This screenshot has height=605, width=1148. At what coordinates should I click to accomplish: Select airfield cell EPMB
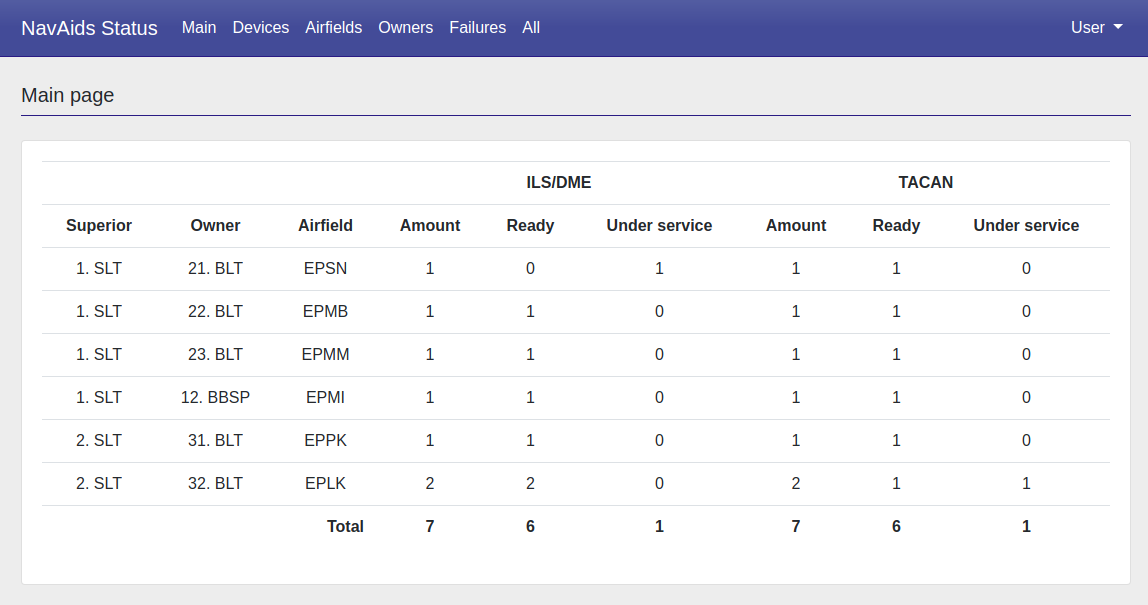325,311
